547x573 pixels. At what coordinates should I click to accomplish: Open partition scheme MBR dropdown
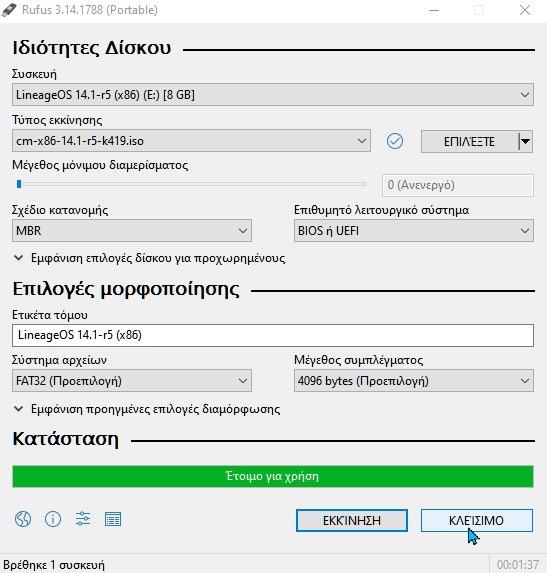[x=132, y=231]
